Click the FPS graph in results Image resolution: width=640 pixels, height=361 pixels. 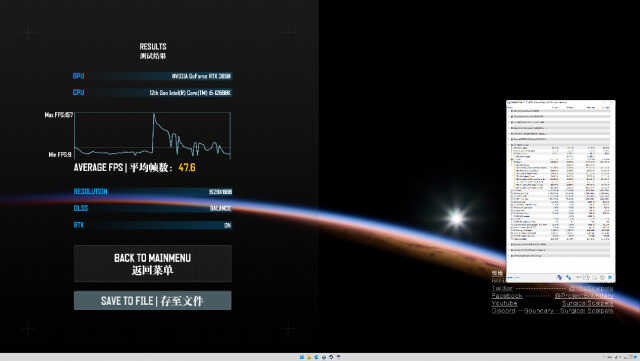pyautogui.click(x=153, y=136)
